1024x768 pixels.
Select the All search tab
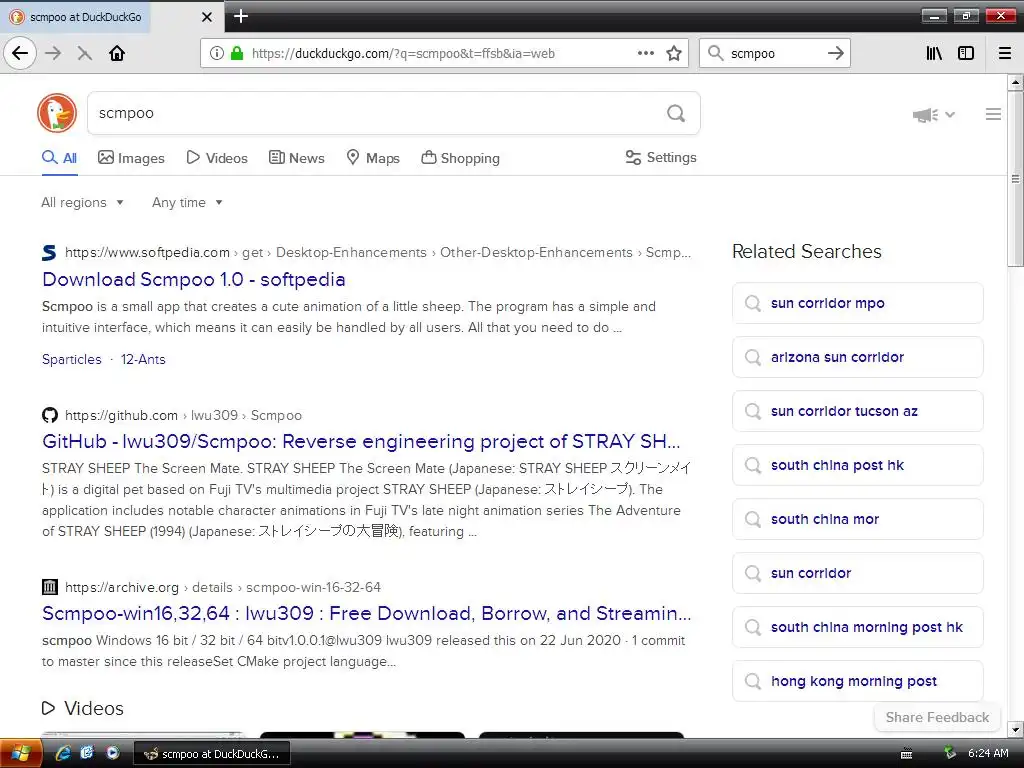point(59,158)
